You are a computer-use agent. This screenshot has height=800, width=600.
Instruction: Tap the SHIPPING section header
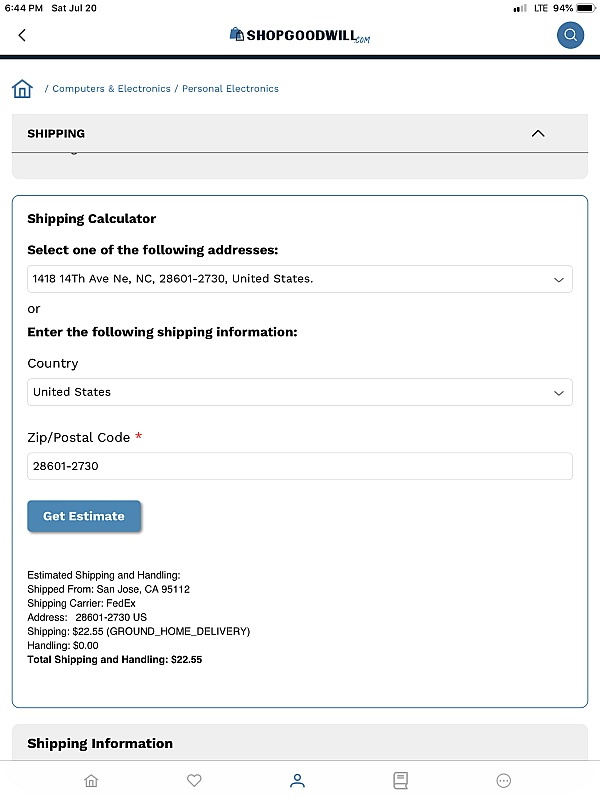300,134
